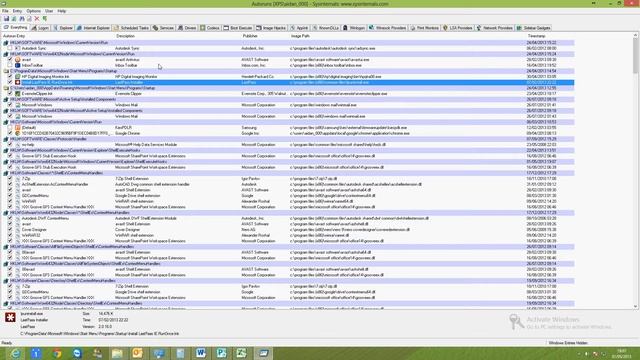The width and height of the screenshot is (640, 360).
Task: Click the EvernoteClipper entry icon
Action: click(18, 93)
